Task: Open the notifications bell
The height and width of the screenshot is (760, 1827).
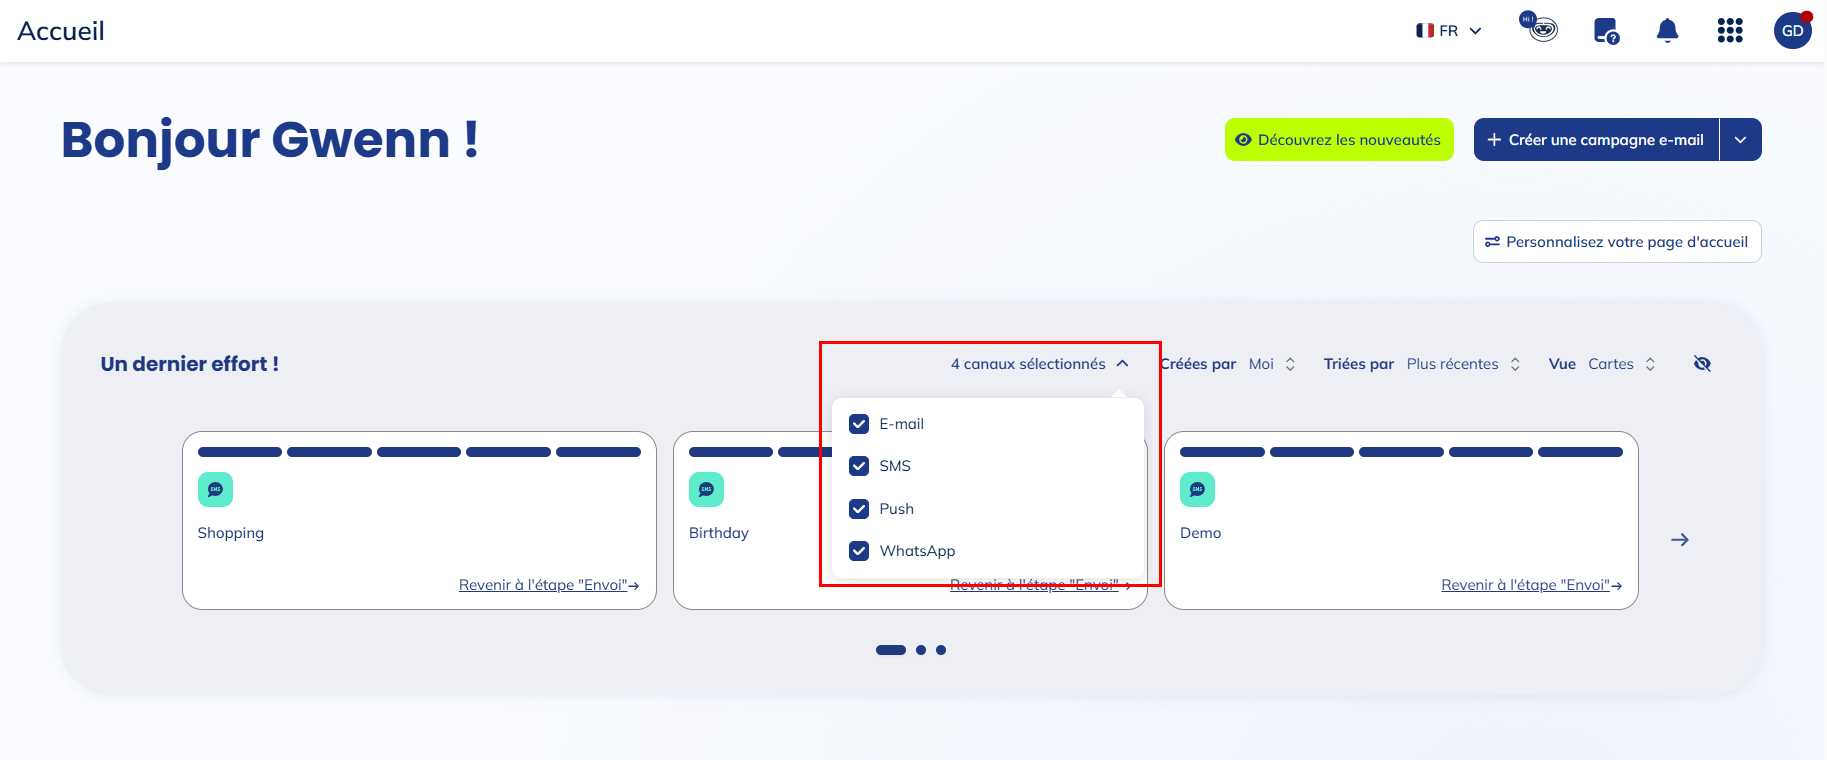Action: pos(1667,31)
